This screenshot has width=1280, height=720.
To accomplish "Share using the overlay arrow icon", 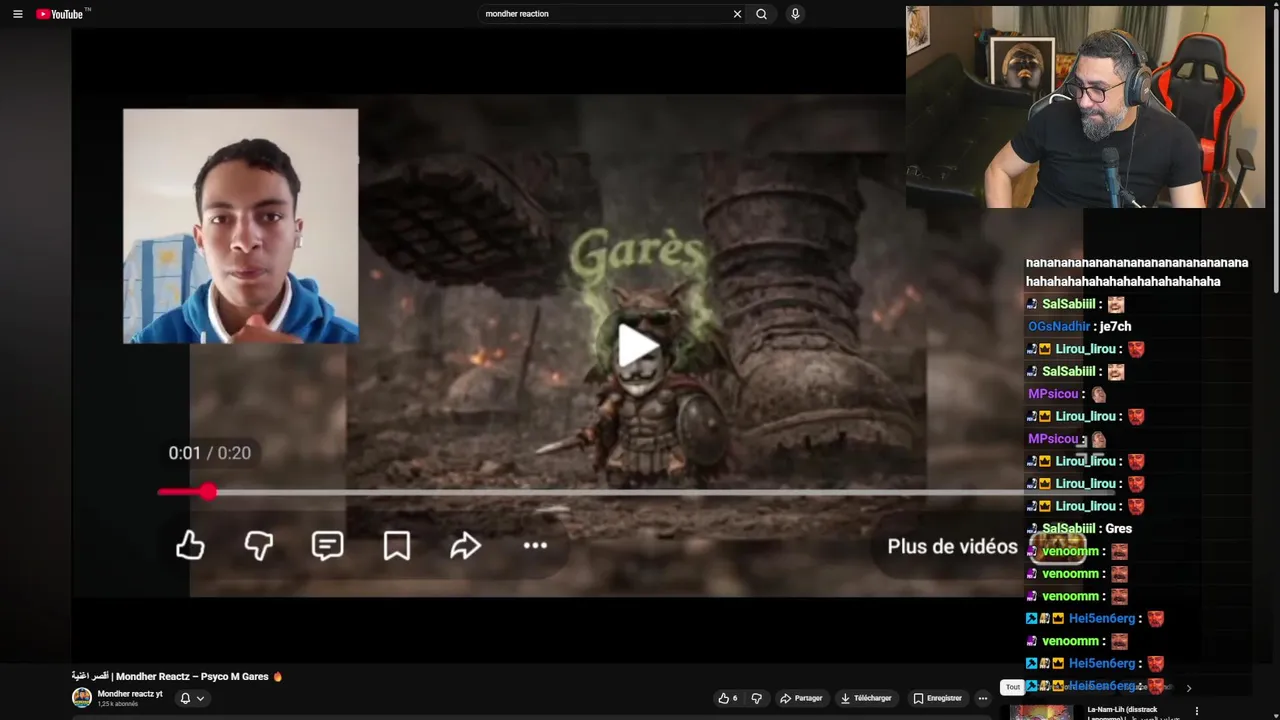I will tap(466, 545).
